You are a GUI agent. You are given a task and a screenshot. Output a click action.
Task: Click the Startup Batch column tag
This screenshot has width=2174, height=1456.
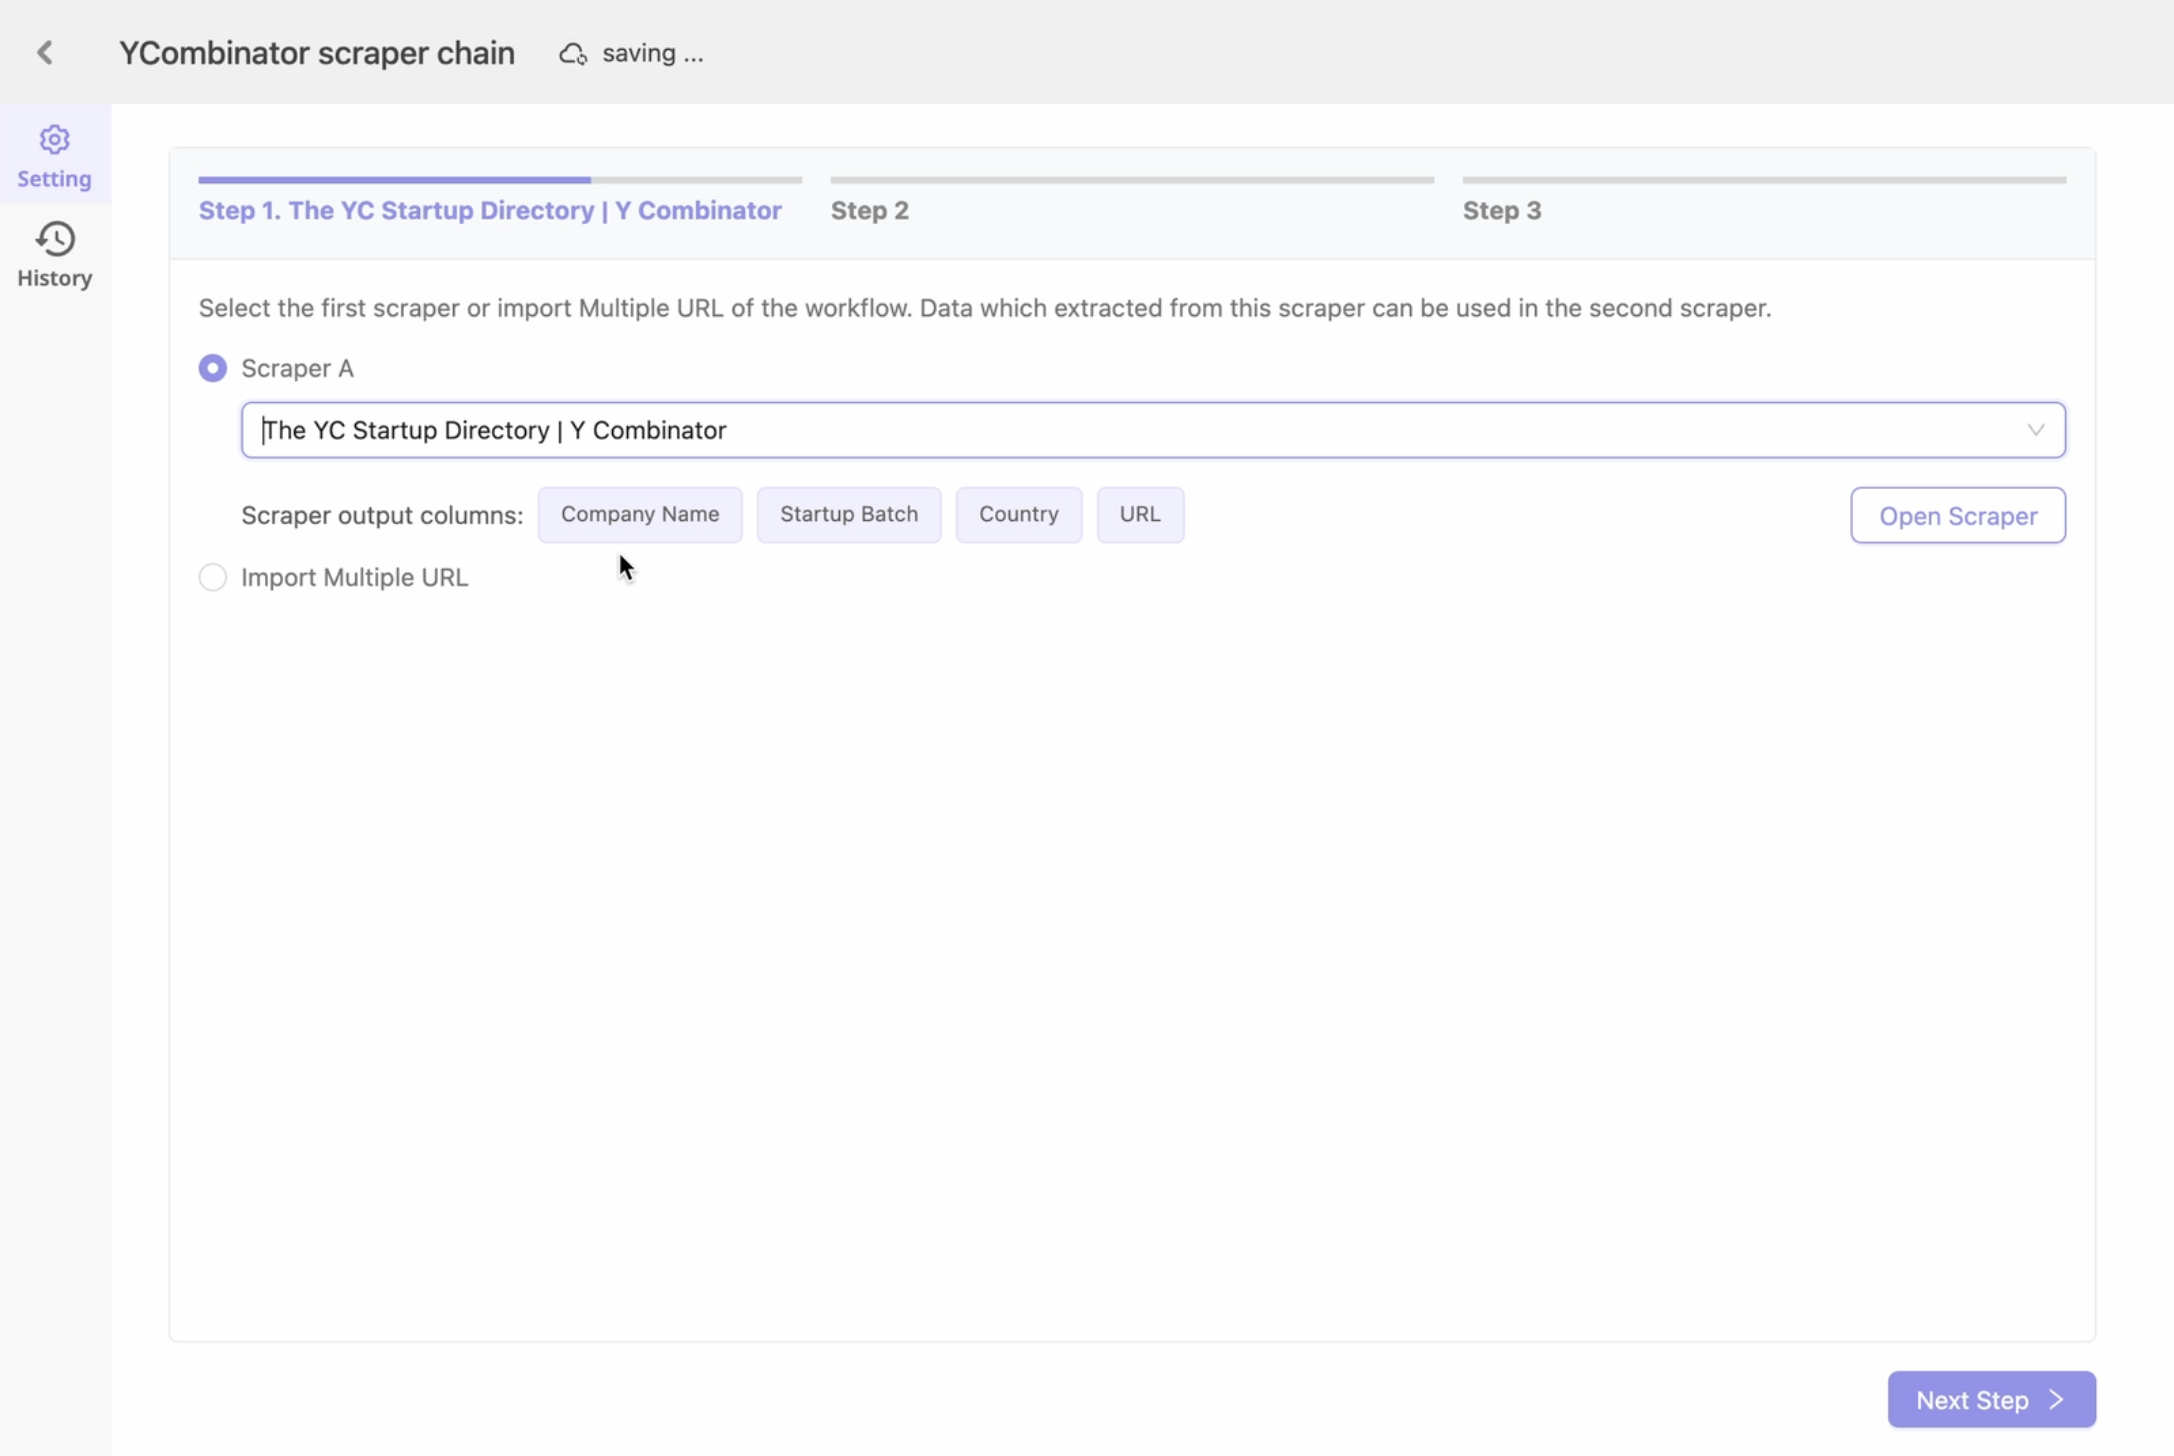point(849,514)
